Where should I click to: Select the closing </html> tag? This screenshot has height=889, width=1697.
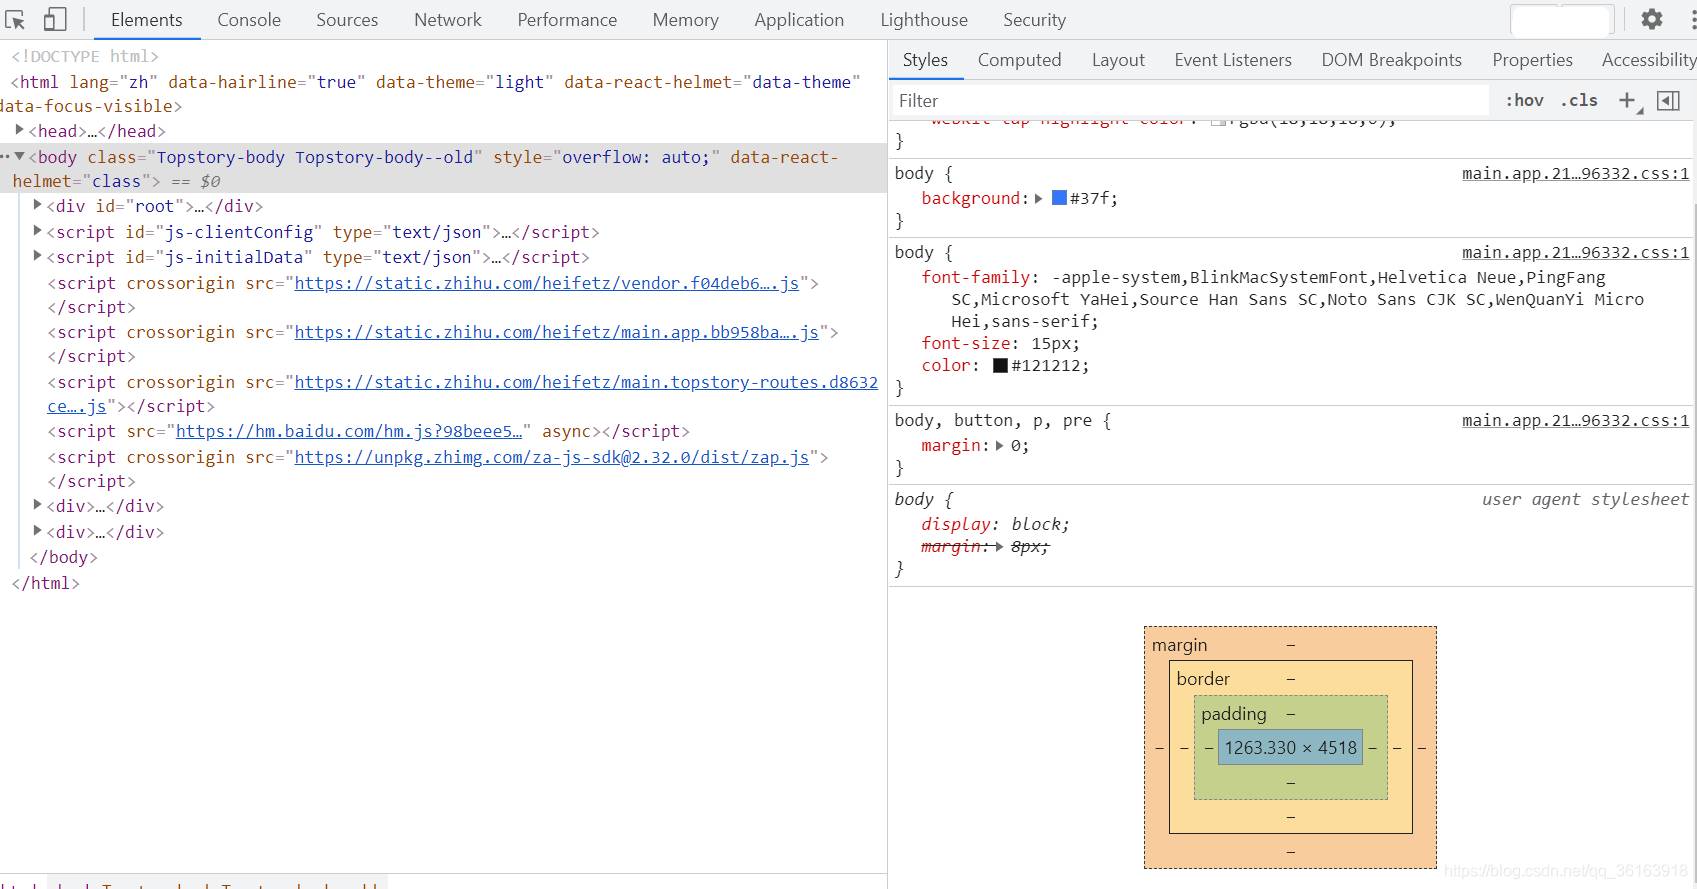pyautogui.click(x=45, y=583)
